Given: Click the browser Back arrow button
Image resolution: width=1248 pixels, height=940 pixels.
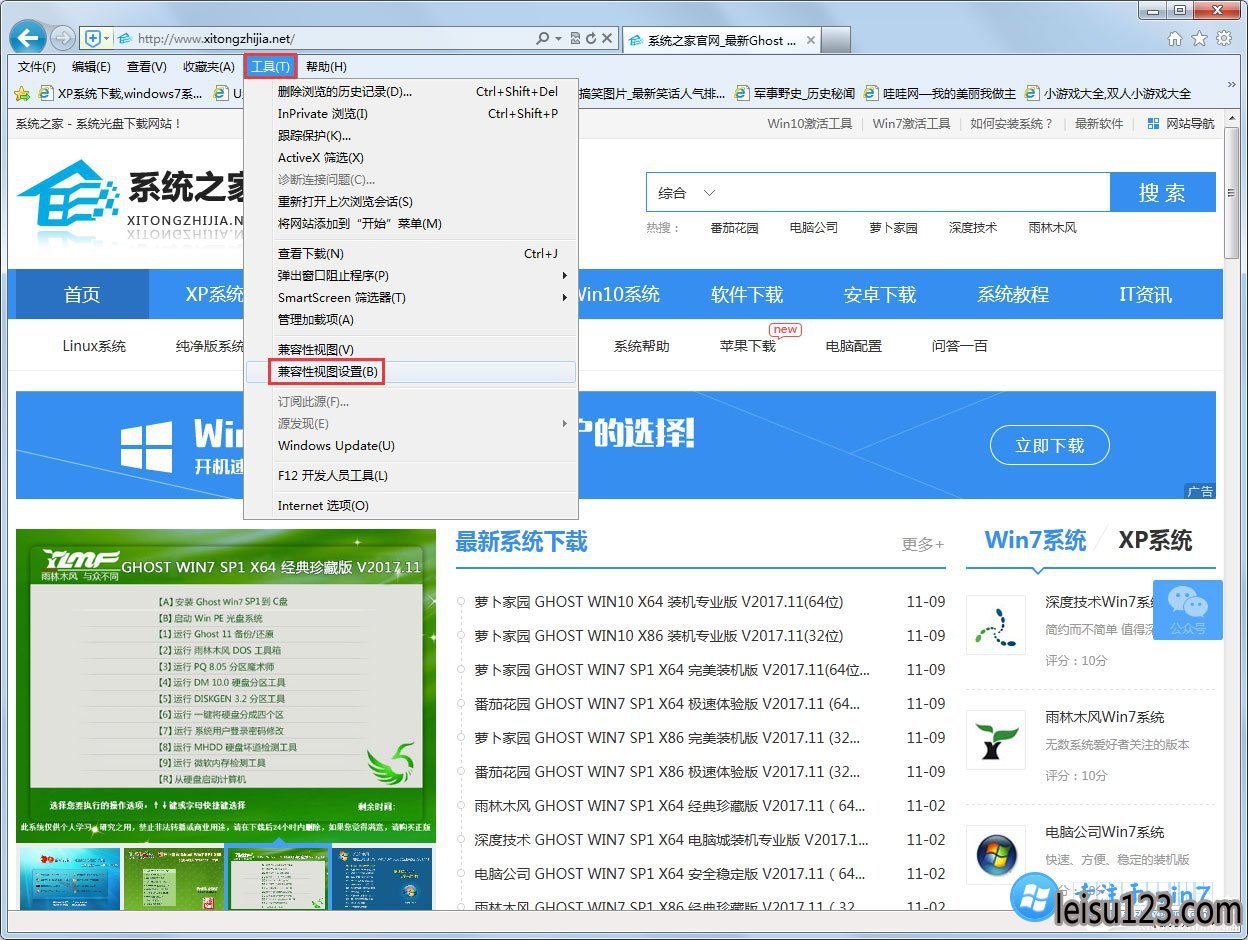Looking at the screenshot, I should click(x=27, y=38).
